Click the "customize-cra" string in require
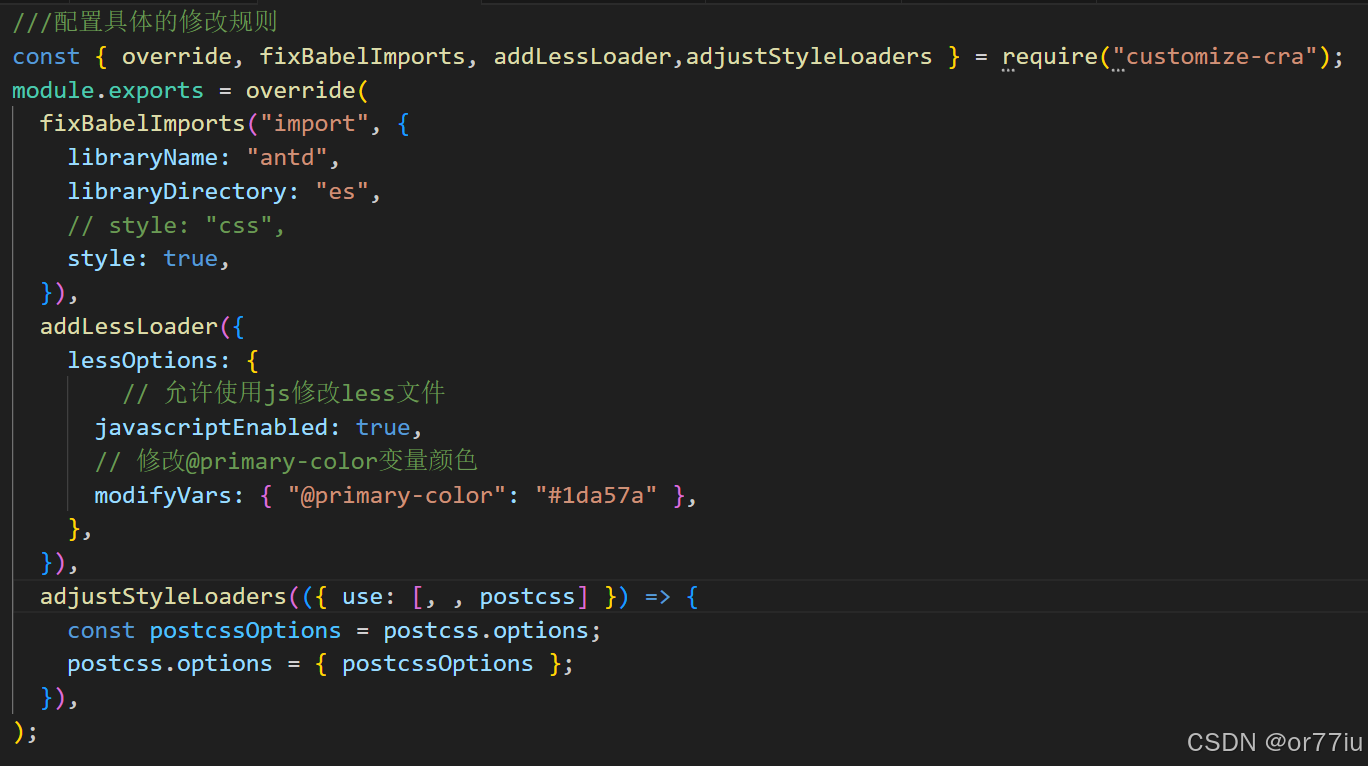 pyautogui.click(x=1217, y=56)
